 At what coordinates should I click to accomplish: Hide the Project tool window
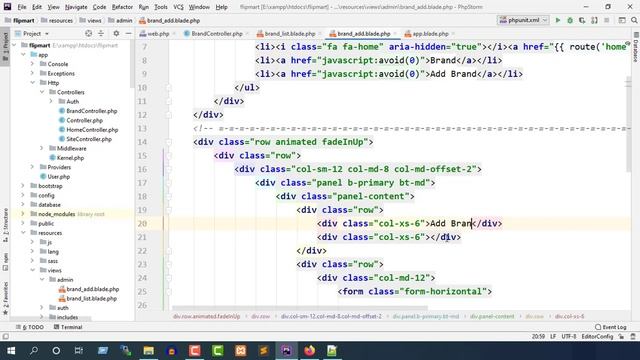(128, 33)
